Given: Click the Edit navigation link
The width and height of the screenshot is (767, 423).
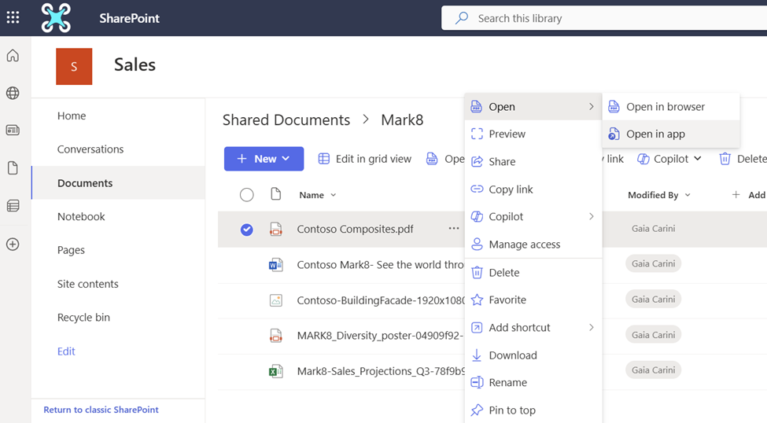Looking at the screenshot, I should (x=66, y=351).
